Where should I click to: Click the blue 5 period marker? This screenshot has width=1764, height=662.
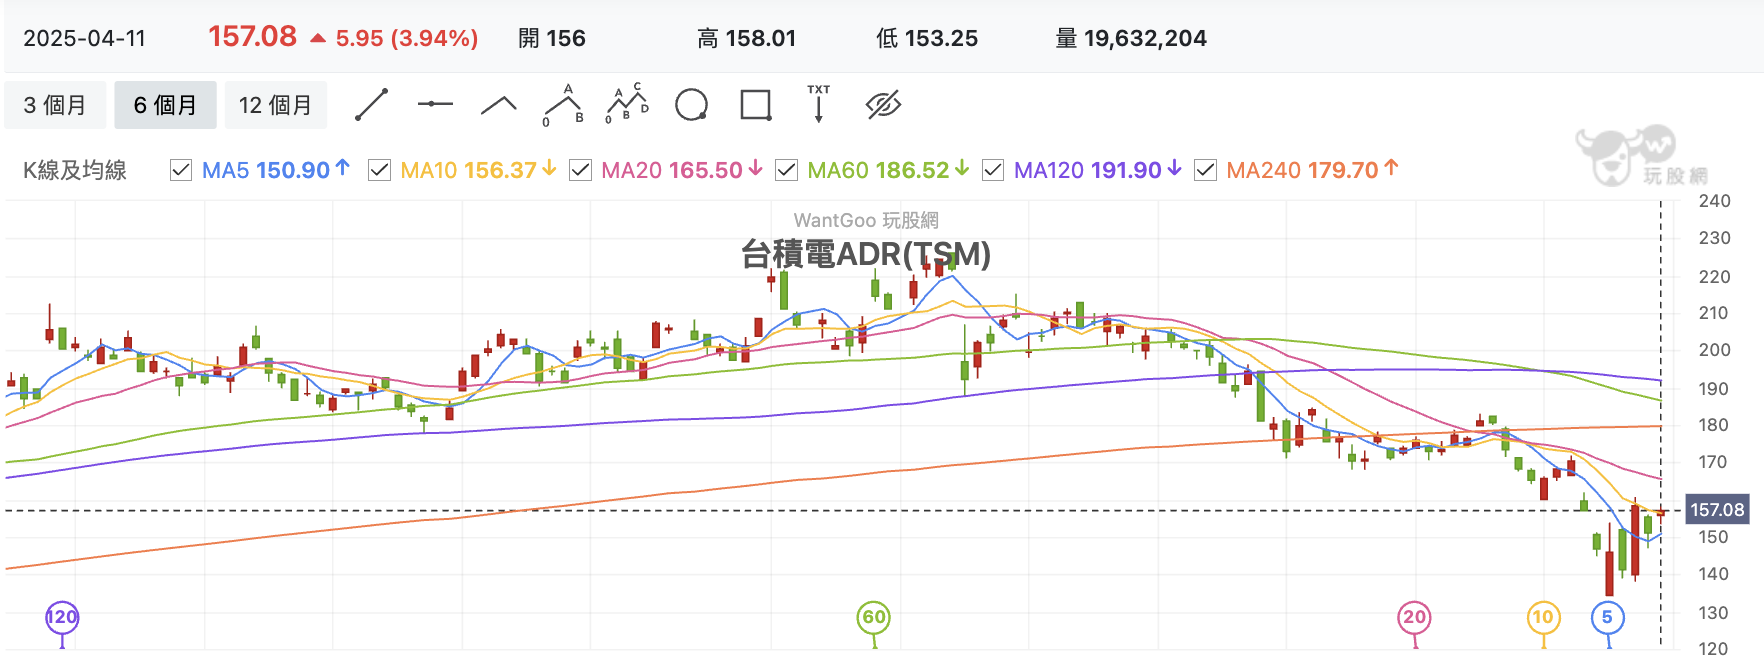pyautogui.click(x=1607, y=617)
